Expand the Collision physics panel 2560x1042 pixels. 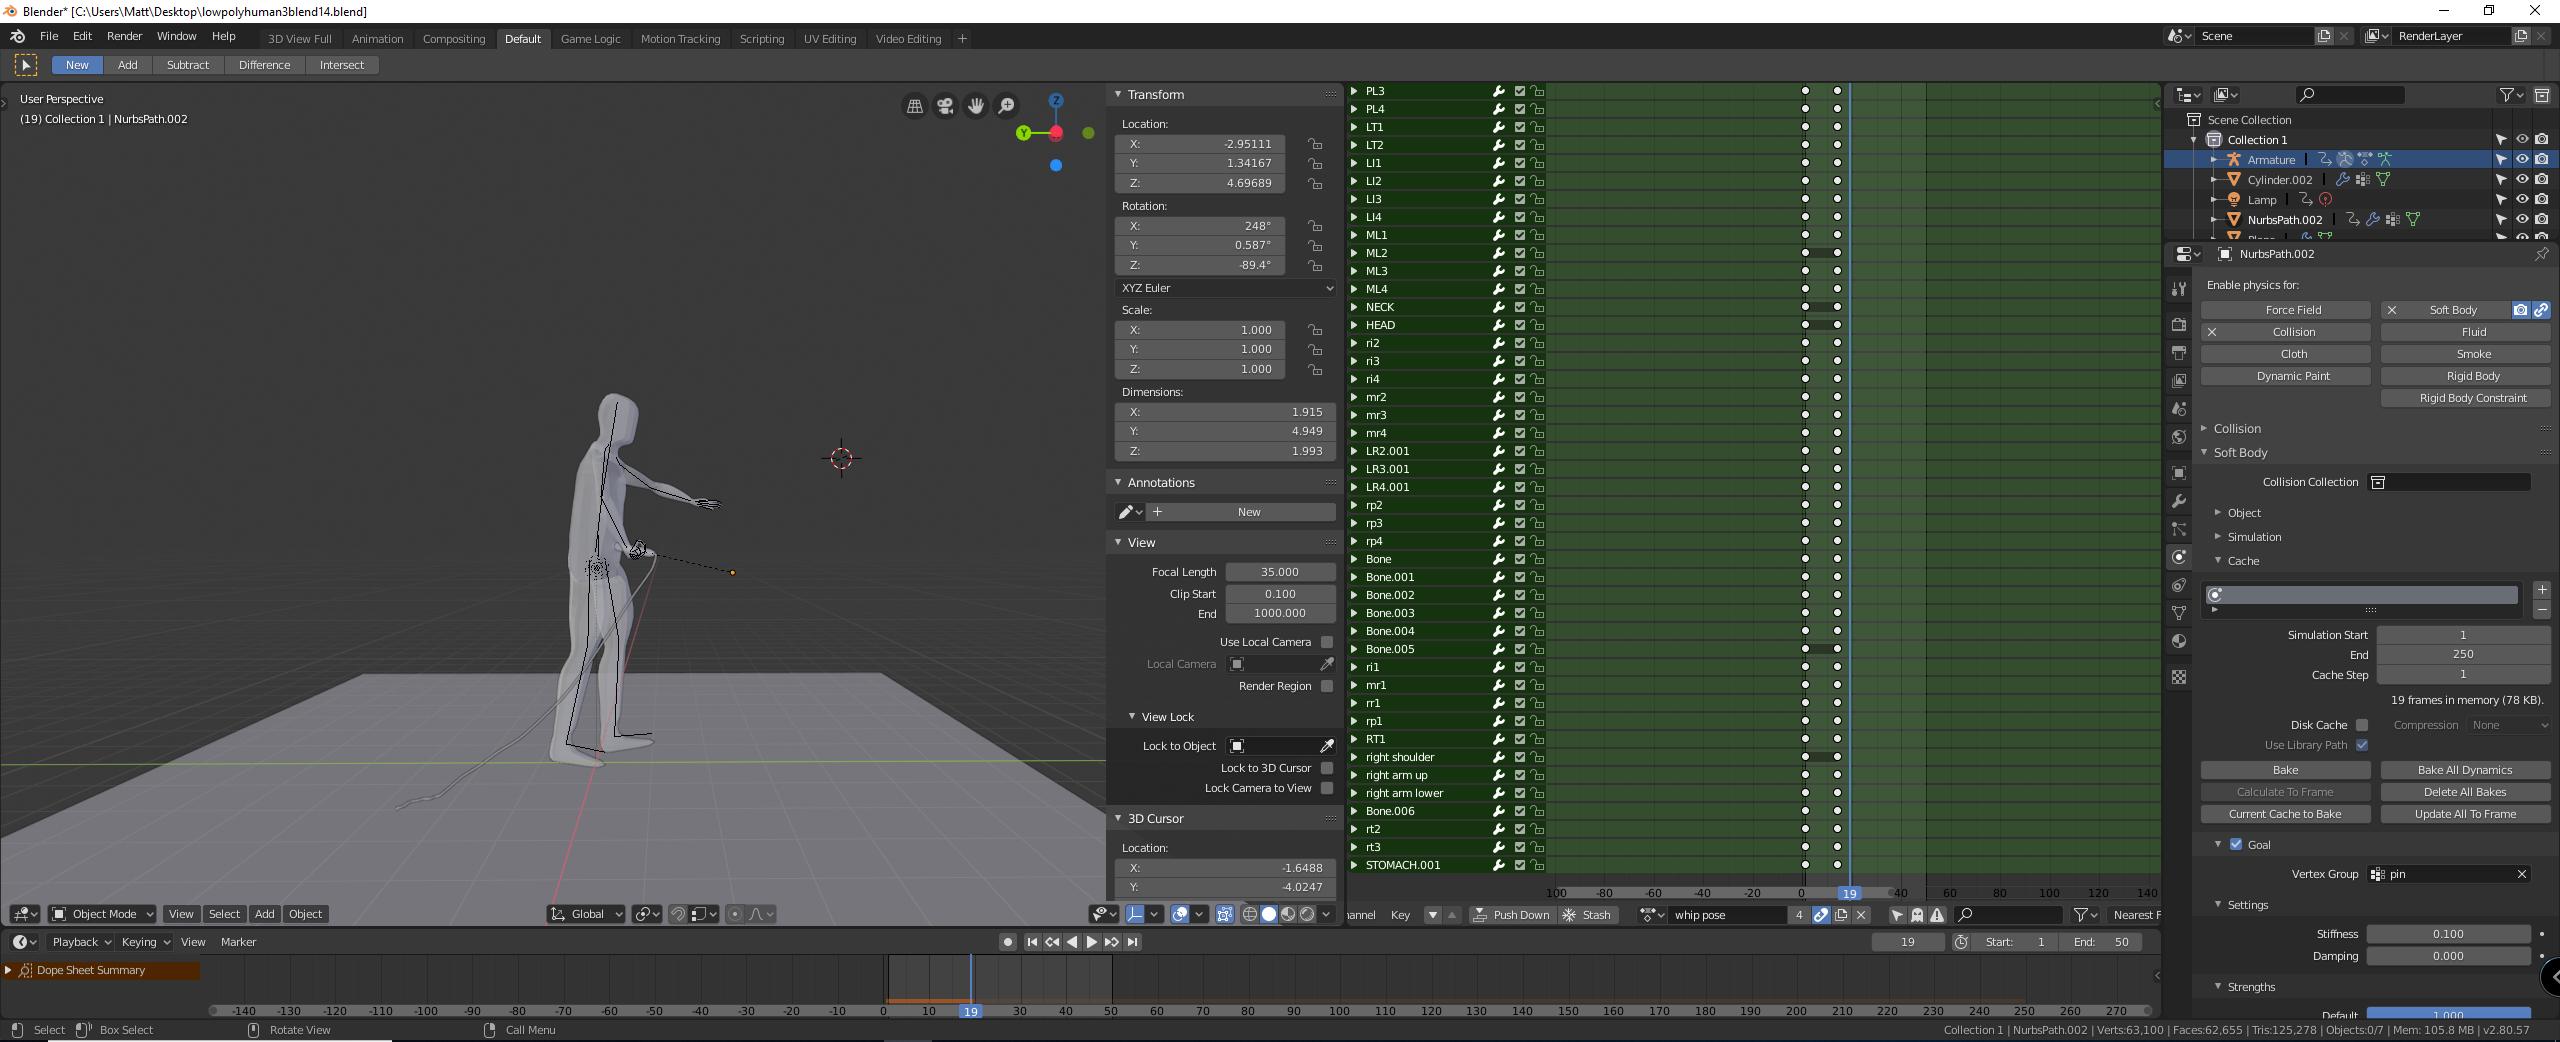[x=2237, y=428]
